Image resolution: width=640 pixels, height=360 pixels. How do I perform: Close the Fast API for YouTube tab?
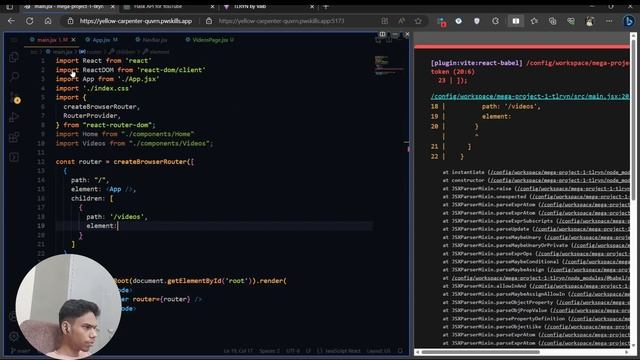point(212,7)
